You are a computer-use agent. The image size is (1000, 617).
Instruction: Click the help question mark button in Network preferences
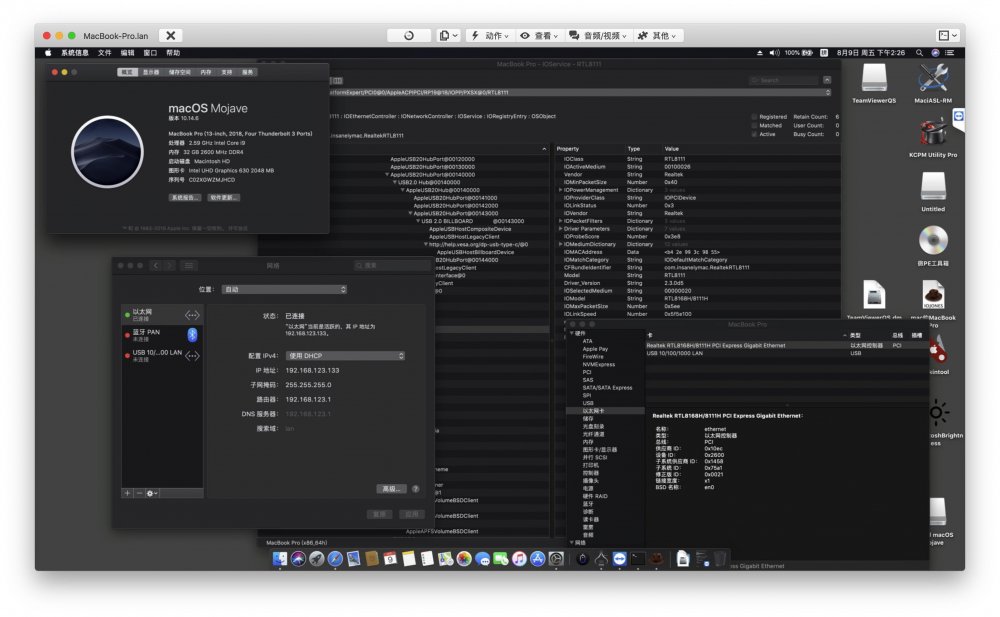pyautogui.click(x=416, y=489)
